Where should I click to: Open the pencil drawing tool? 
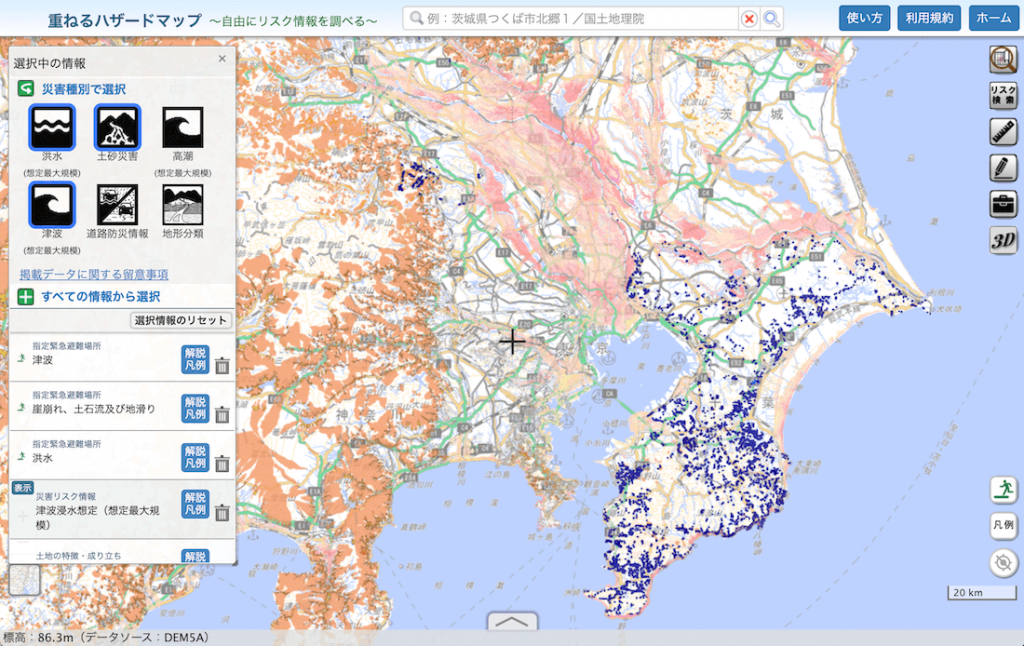[x=1003, y=168]
